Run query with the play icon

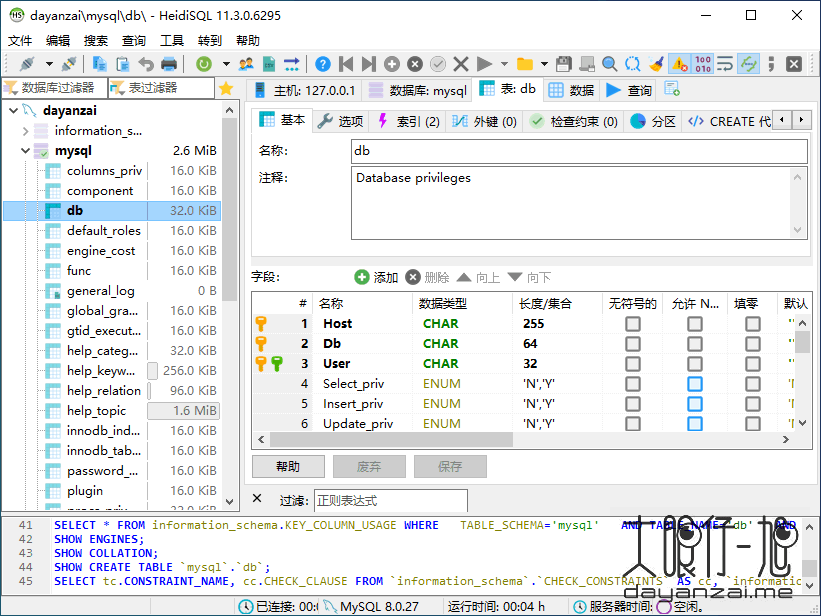[x=484, y=64]
